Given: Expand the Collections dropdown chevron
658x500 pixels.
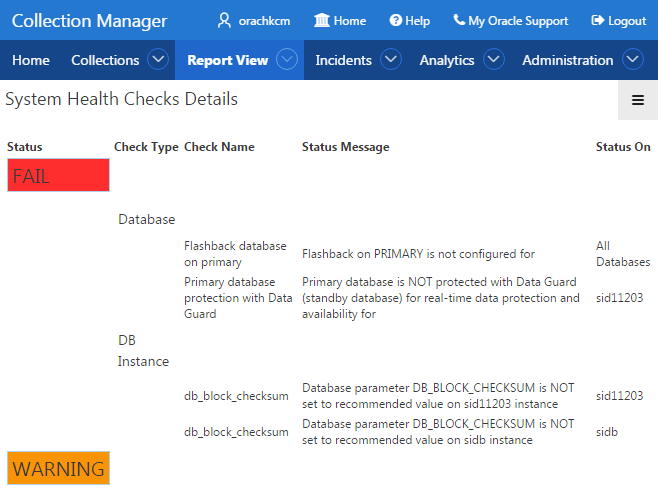Looking at the screenshot, I should click(158, 59).
